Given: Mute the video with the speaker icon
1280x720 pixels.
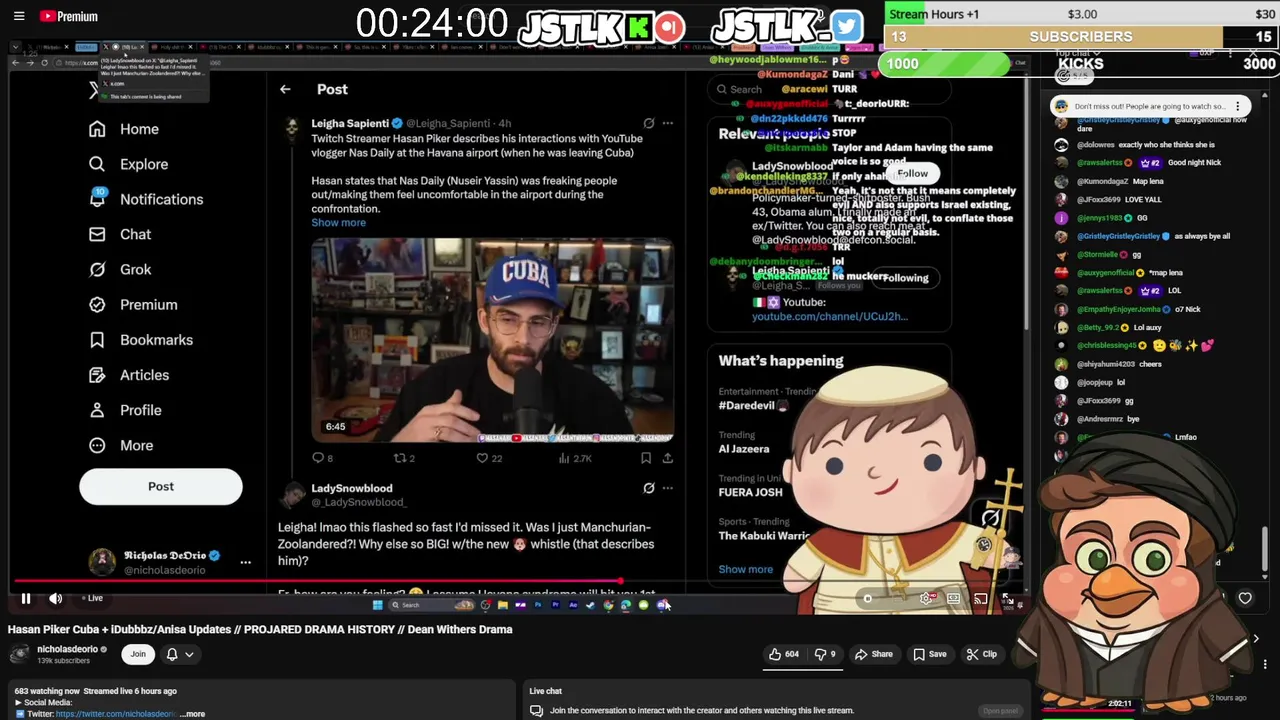Looking at the screenshot, I should 56,598.
